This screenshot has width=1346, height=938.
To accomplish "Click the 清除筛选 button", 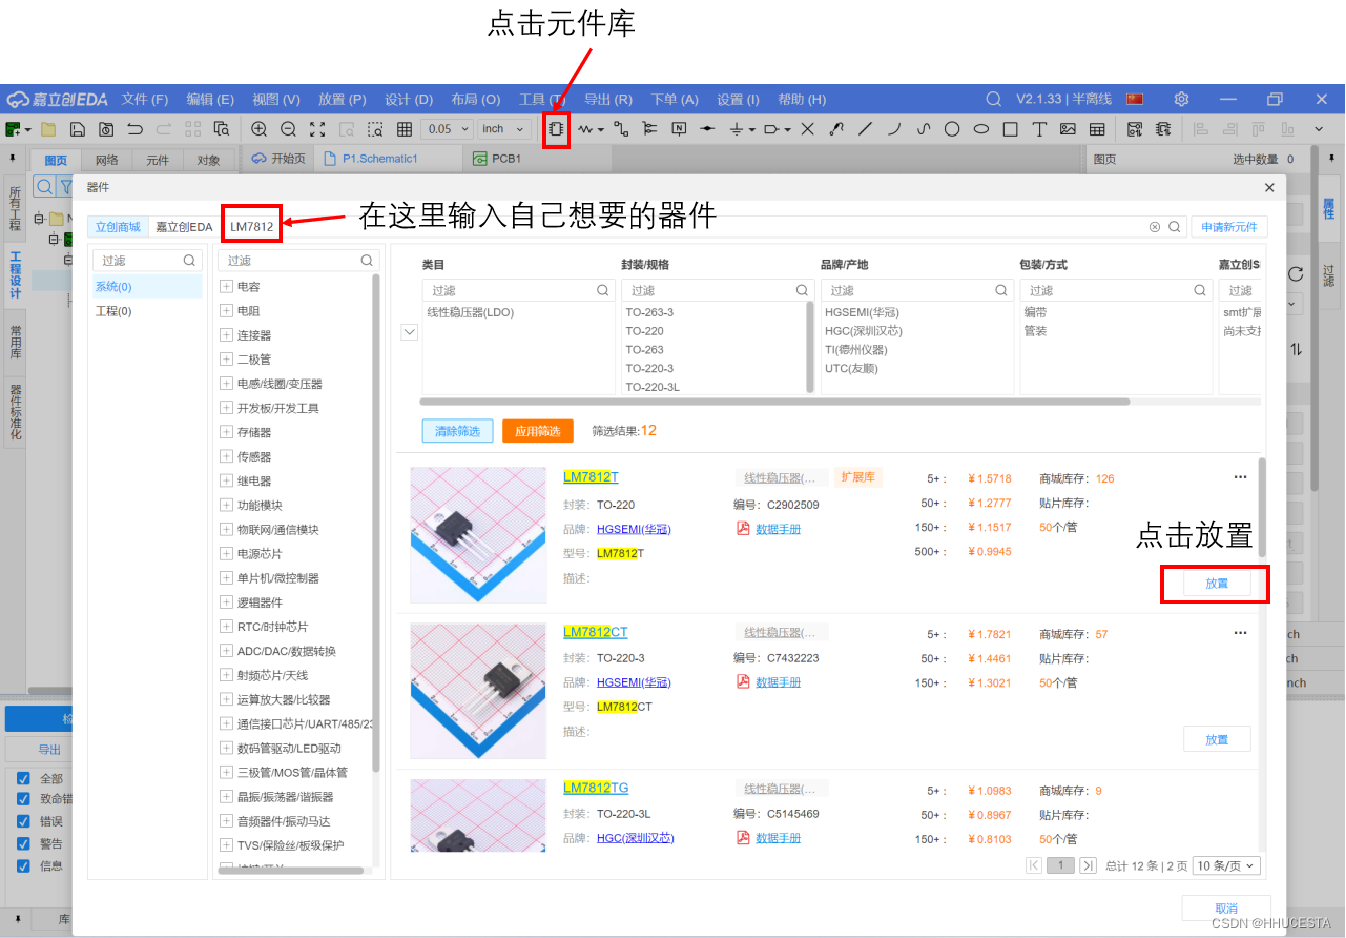I will click(457, 431).
